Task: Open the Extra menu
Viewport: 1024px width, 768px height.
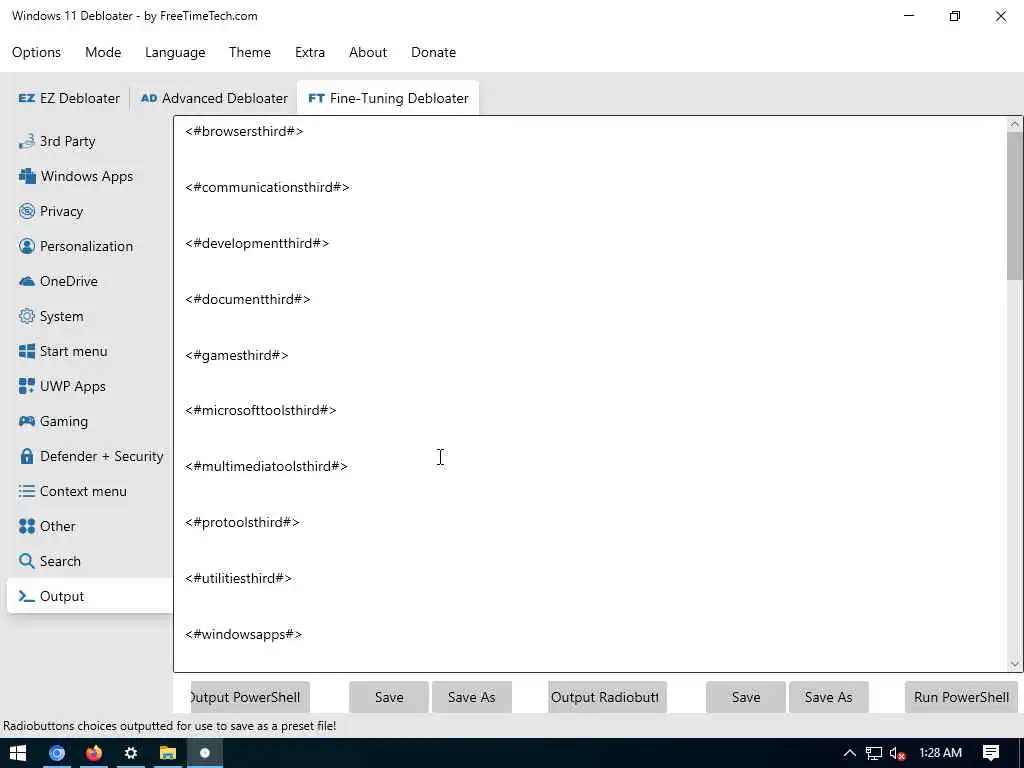Action: pyautogui.click(x=310, y=52)
